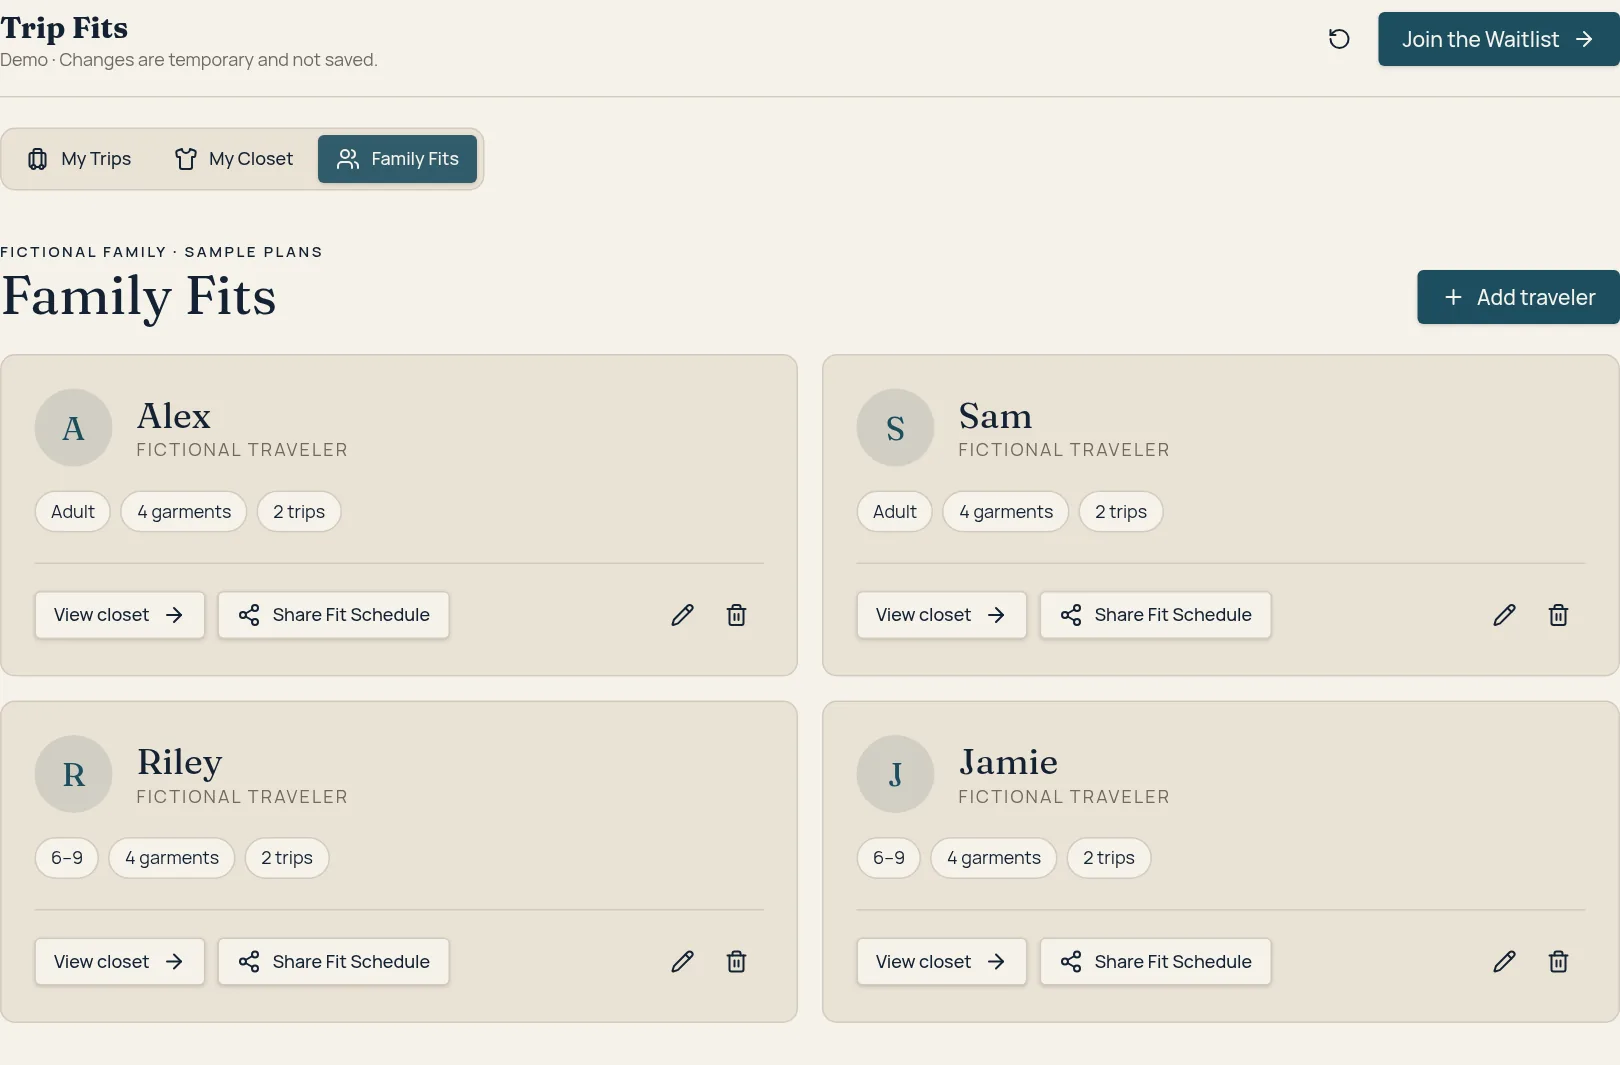Click the 2 trips tag on Sam's card
Image resolution: width=1620 pixels, height=1065 pixels.
(1121, 512)
